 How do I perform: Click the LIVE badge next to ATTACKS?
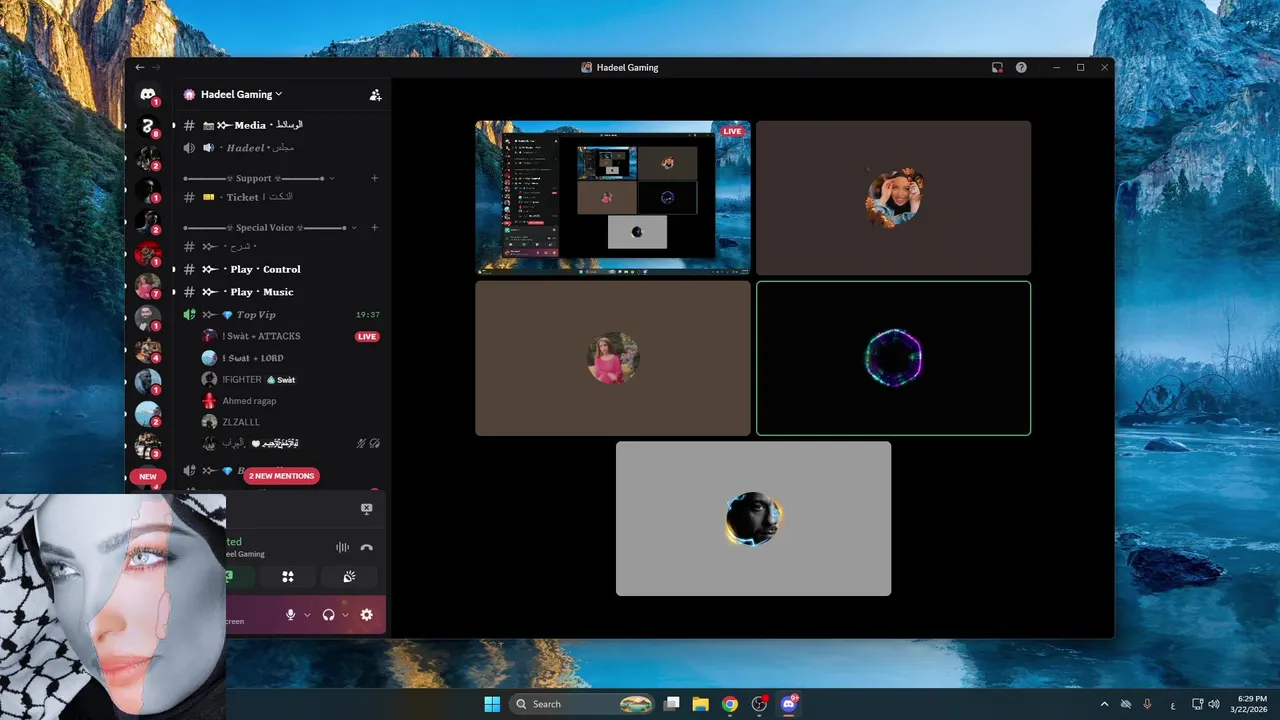click(x=367, y=337)
